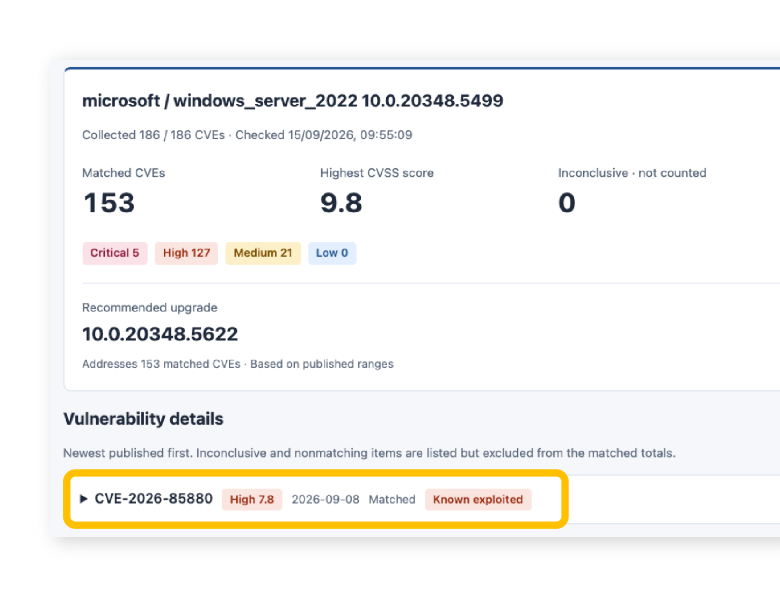Screen dimensions: 780x600
Task: Click the Recommended upgrade label
Action: tap(150, 308)
